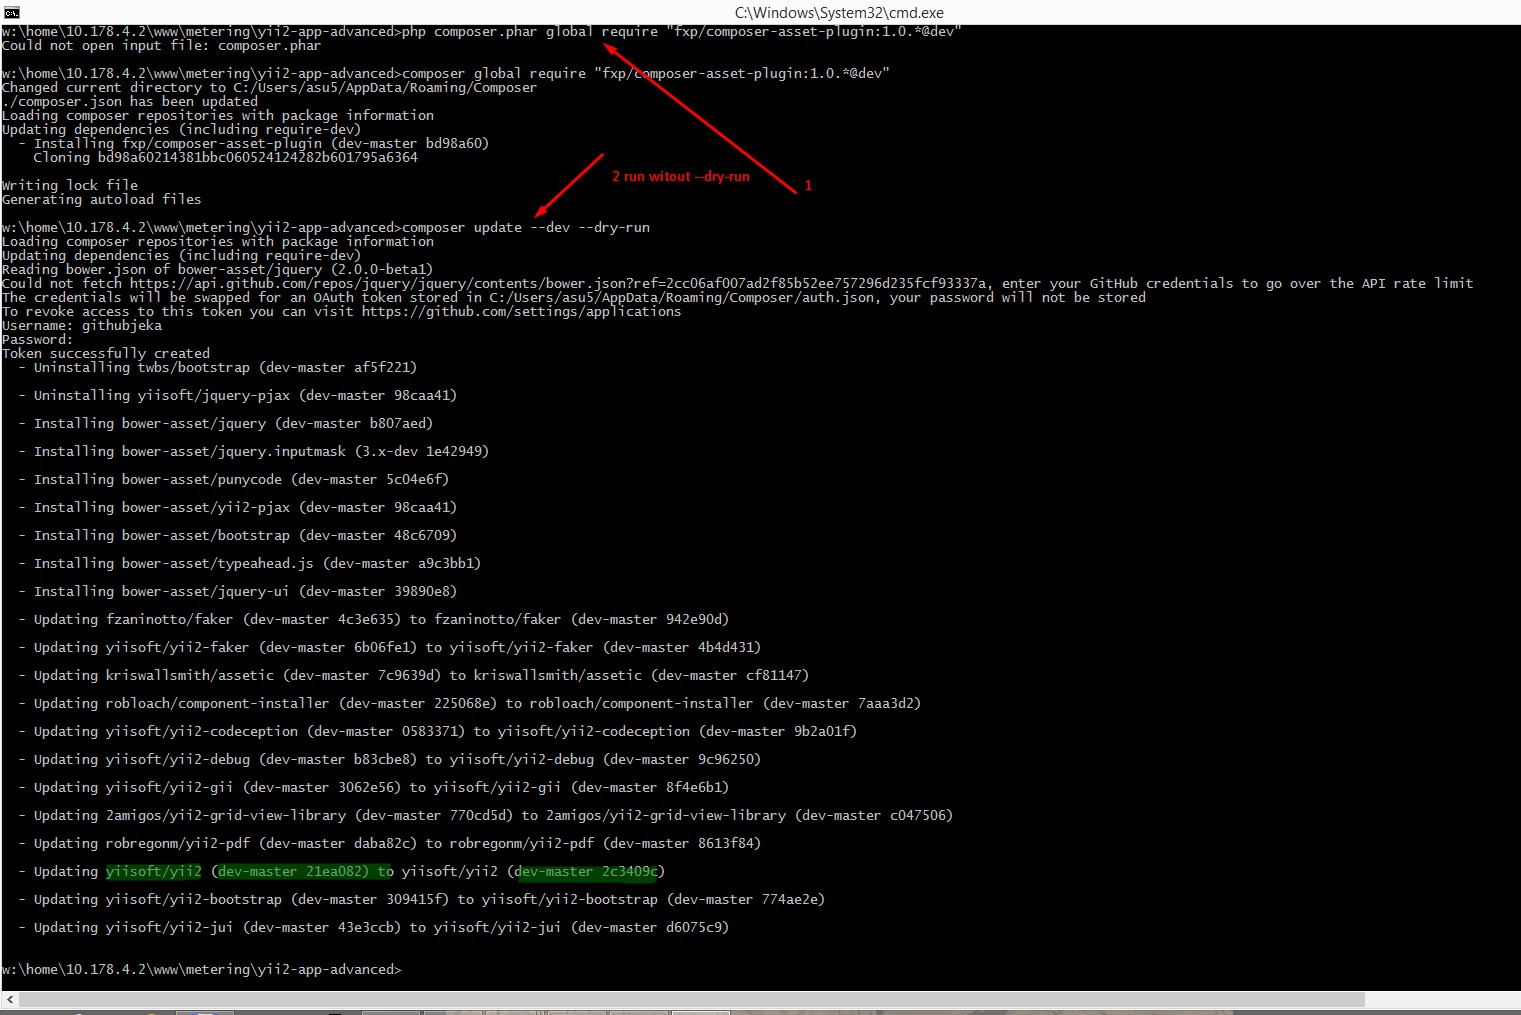This screenshot has height=1015, width=1521.
Task: Open the cmd.exe system menu icon
Action: pos(11,12)
